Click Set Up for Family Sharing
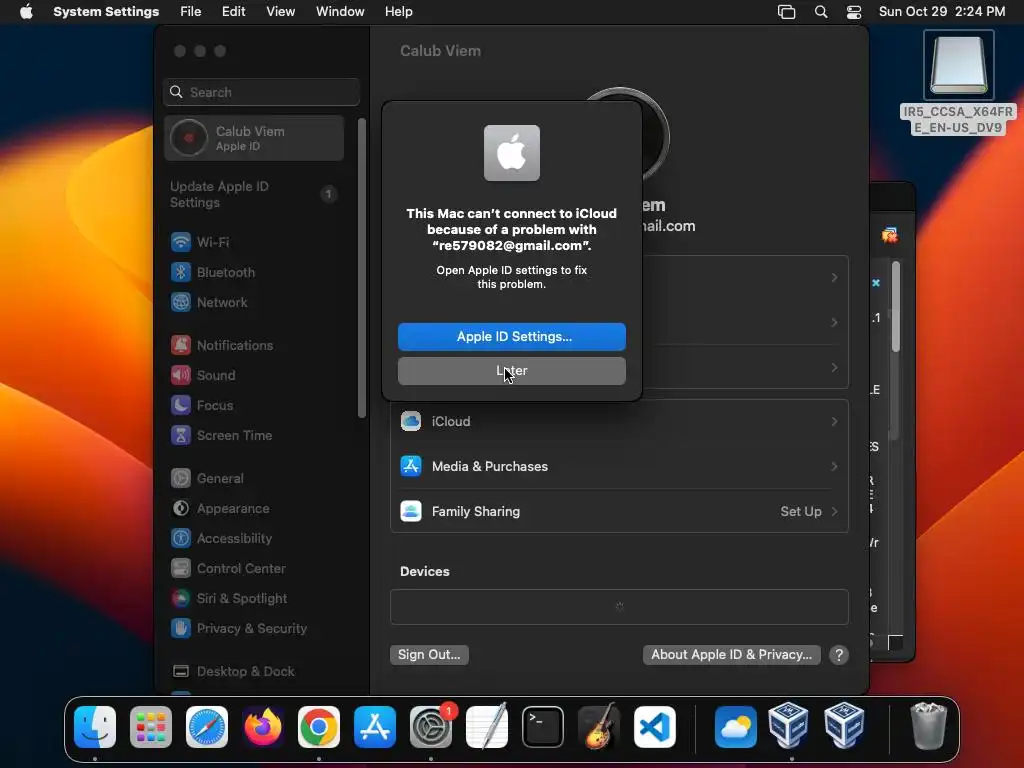This screenshot has width=1024, height=768. pos(801,512)
